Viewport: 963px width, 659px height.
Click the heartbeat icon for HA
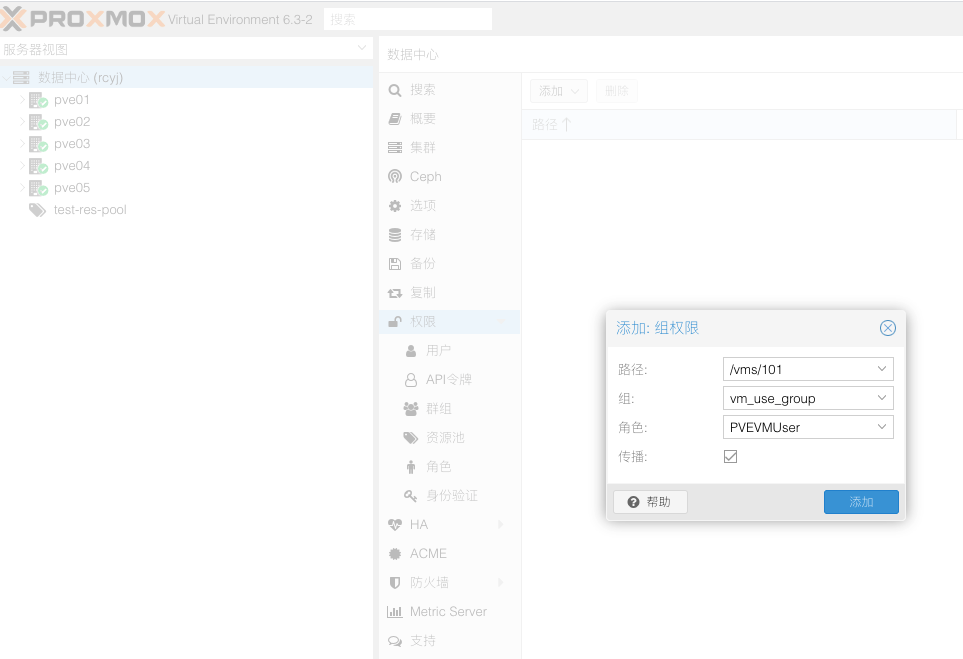[395, 524]
